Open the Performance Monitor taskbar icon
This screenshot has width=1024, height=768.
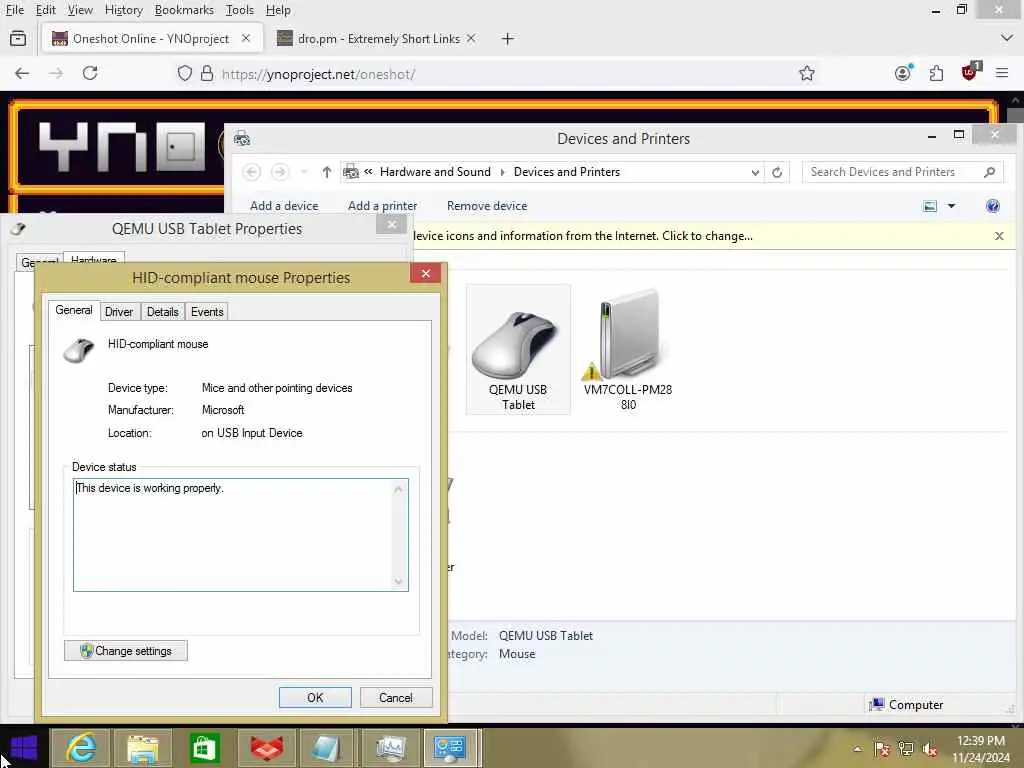click(x=390, y=748)
